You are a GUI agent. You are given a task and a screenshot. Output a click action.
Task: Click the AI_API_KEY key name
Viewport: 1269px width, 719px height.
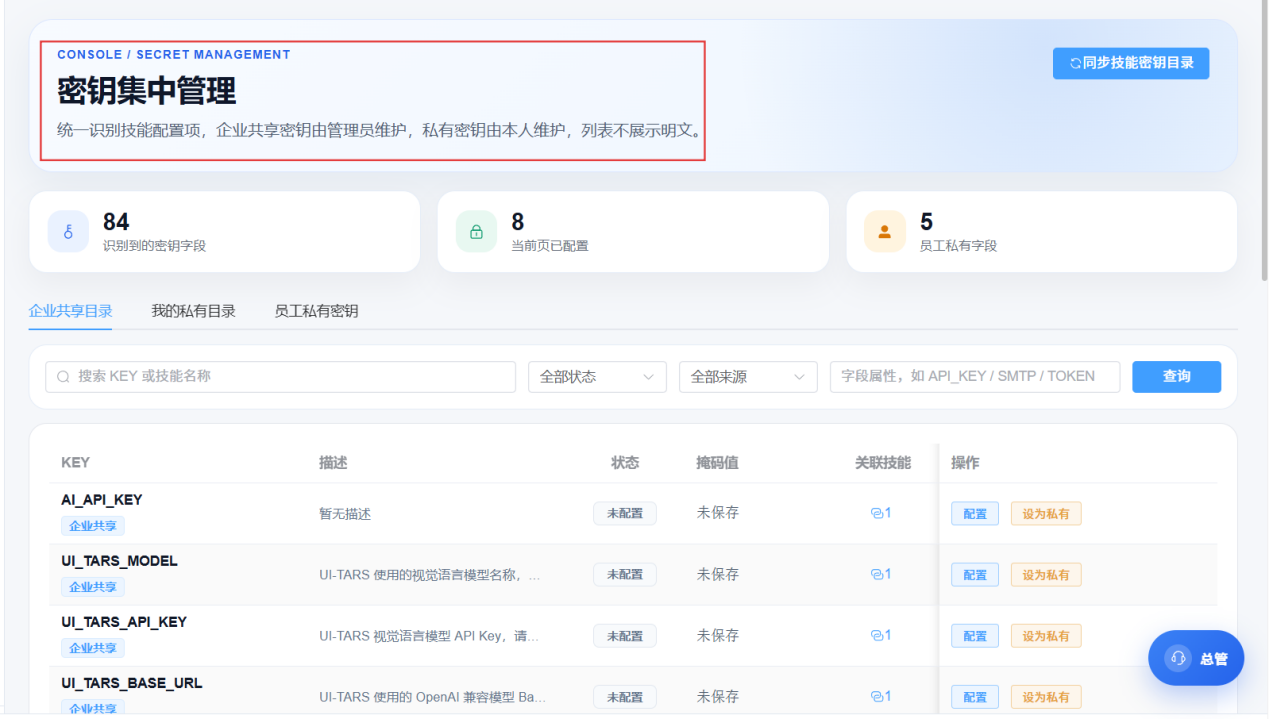tap(102, 500)
